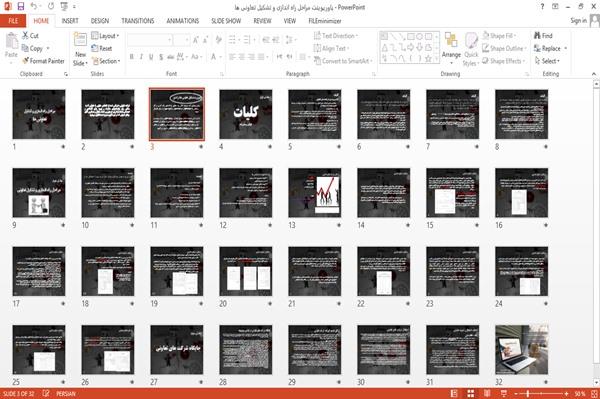Image resolution: width=600 pixels, height=399 pixels.
Task: Switch to Reading view icon in status bar
Action: (487, 393)
